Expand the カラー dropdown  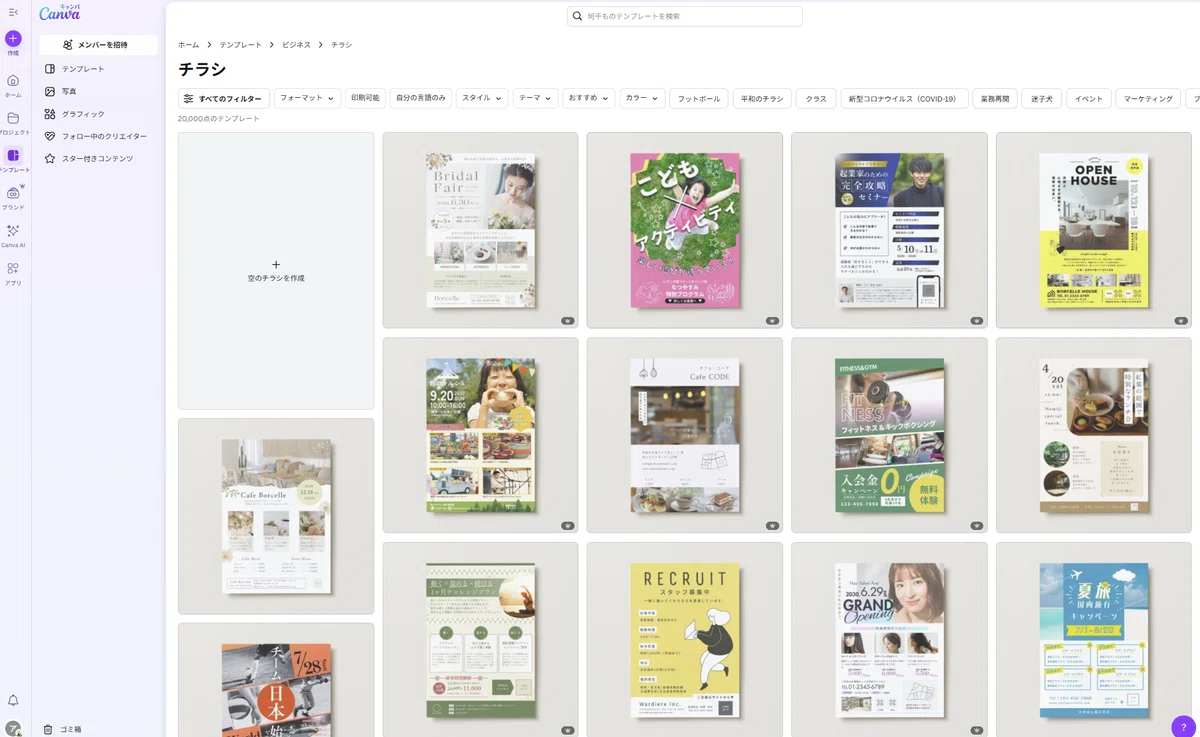tap(642, 98)
